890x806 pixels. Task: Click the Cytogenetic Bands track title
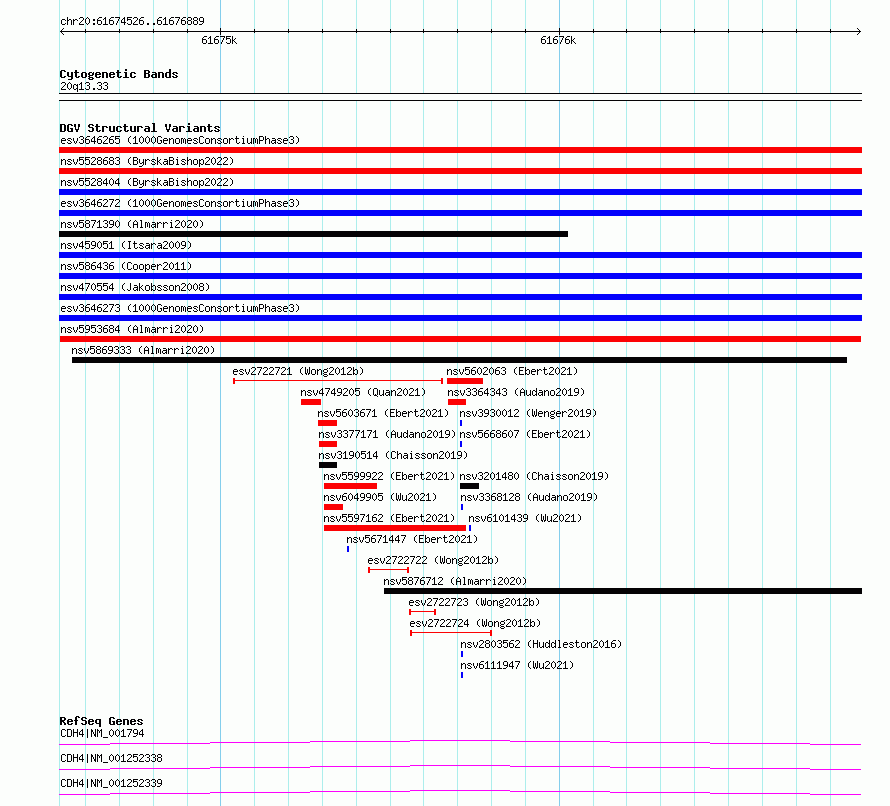(x=119, y=74)
